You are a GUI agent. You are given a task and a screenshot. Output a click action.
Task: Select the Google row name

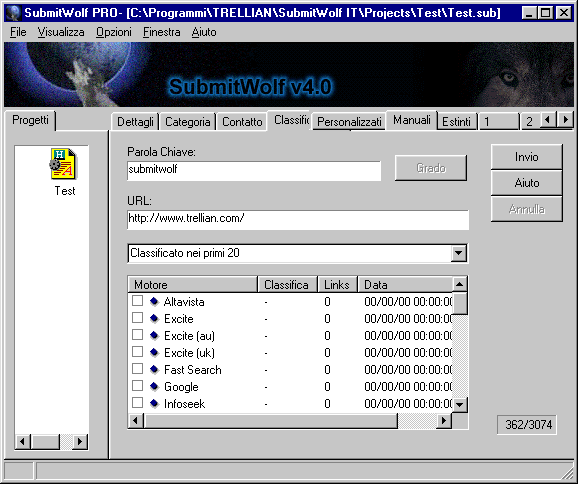(181, 387)
